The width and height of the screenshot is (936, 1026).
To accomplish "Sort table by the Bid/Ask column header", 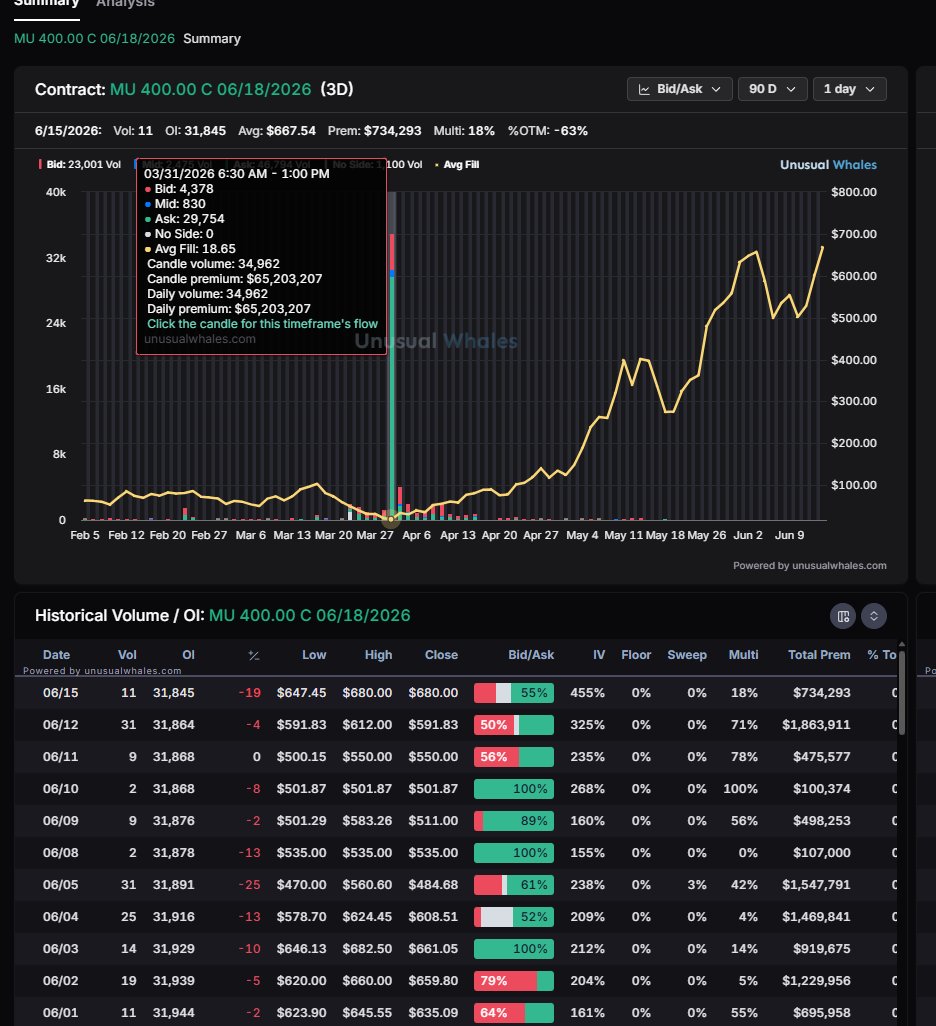I will point(531,655).
